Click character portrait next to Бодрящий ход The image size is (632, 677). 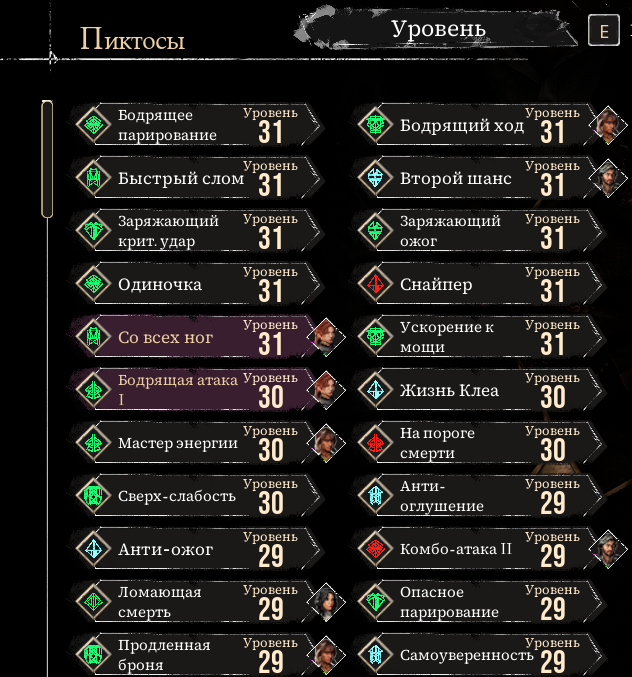[608, 125]
